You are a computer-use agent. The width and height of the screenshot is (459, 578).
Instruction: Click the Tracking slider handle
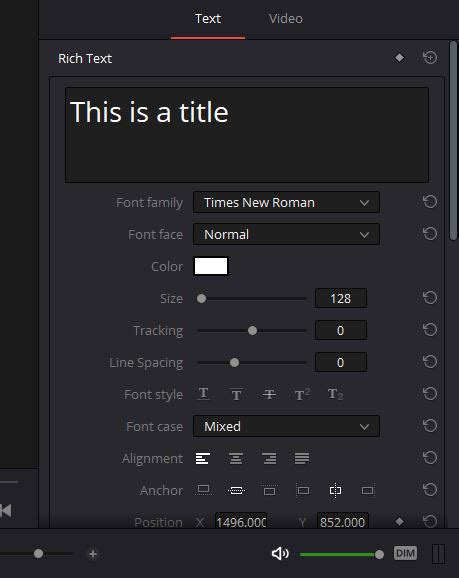pos(253,331)
